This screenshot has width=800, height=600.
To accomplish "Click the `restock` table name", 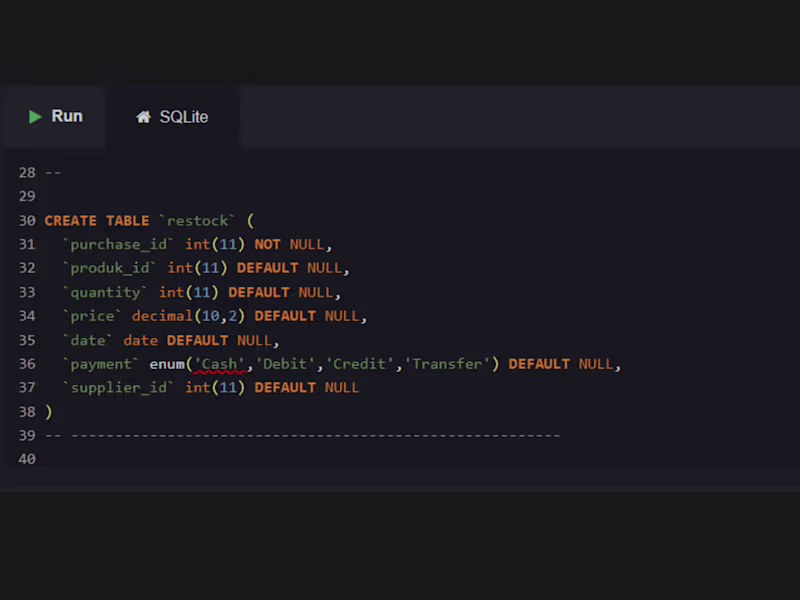I will tap(197, 220).
